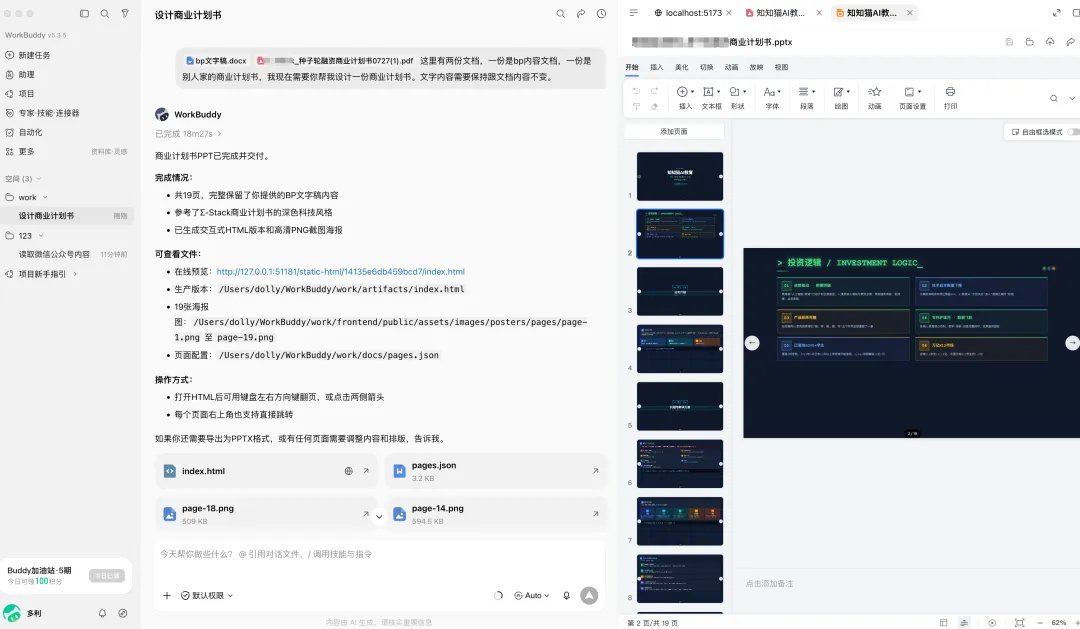The height and width of the screenshot is (629, 1080).
Task: Click the plus attachment icon
Action: (167, 595)
